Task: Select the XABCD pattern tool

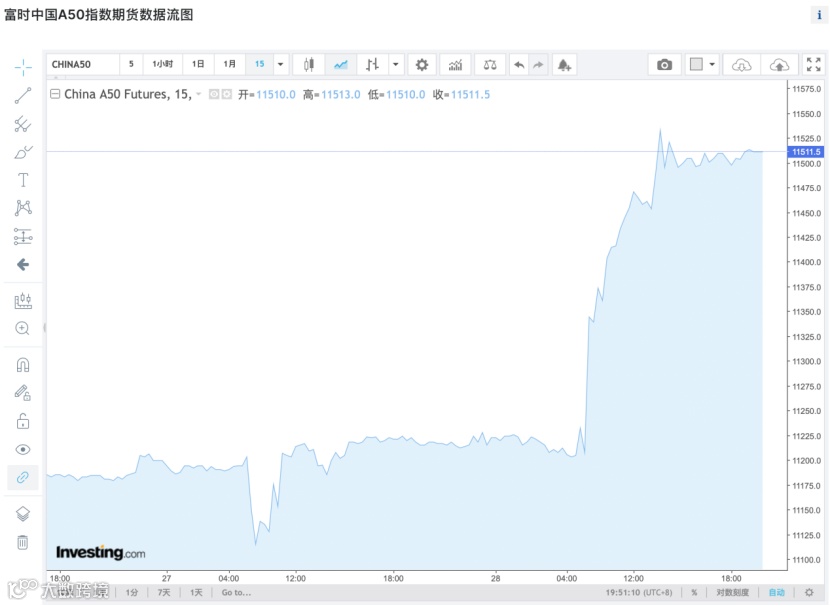Action: [x=23, y=207]
